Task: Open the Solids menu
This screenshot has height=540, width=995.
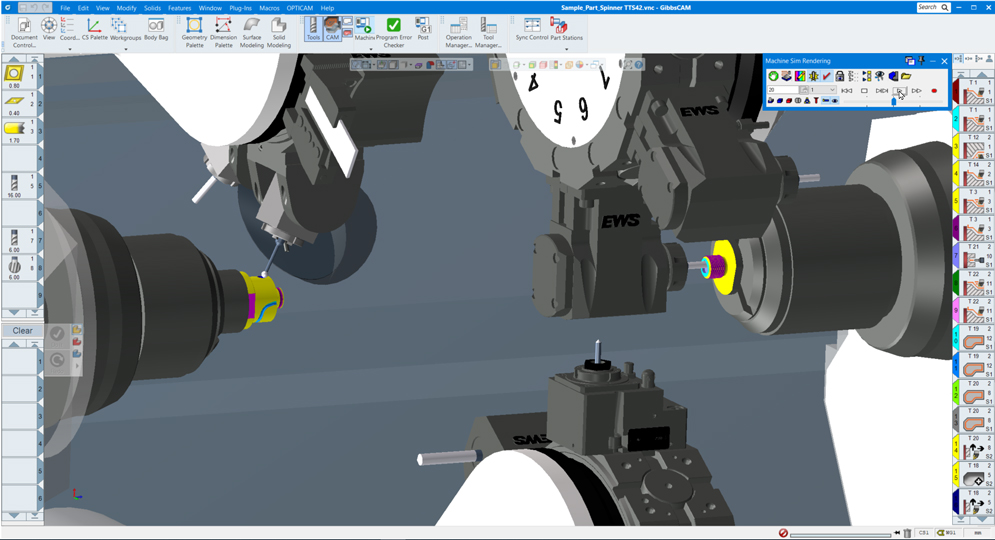Action: (152, 8)
